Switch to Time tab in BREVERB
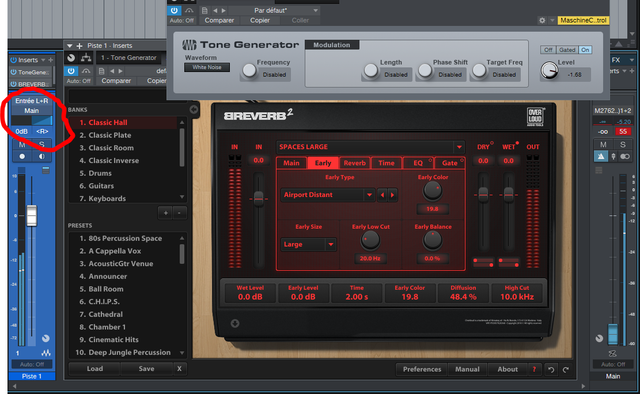The image size is (640, 394). tap(386, 163)
